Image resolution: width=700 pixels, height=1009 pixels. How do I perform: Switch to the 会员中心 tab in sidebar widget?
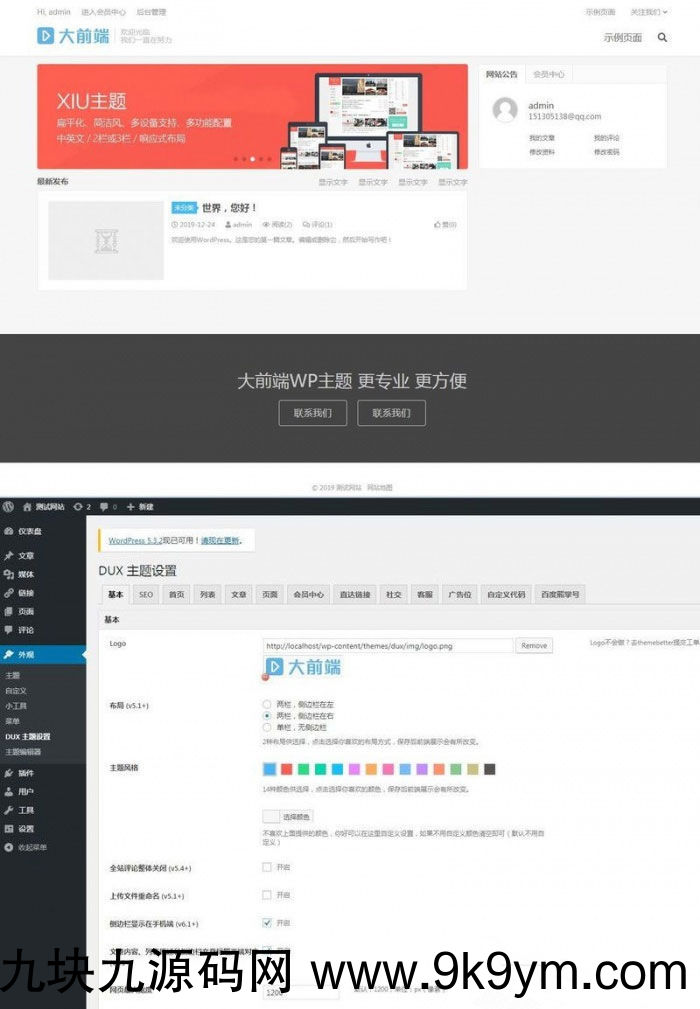tap(548, 74)
